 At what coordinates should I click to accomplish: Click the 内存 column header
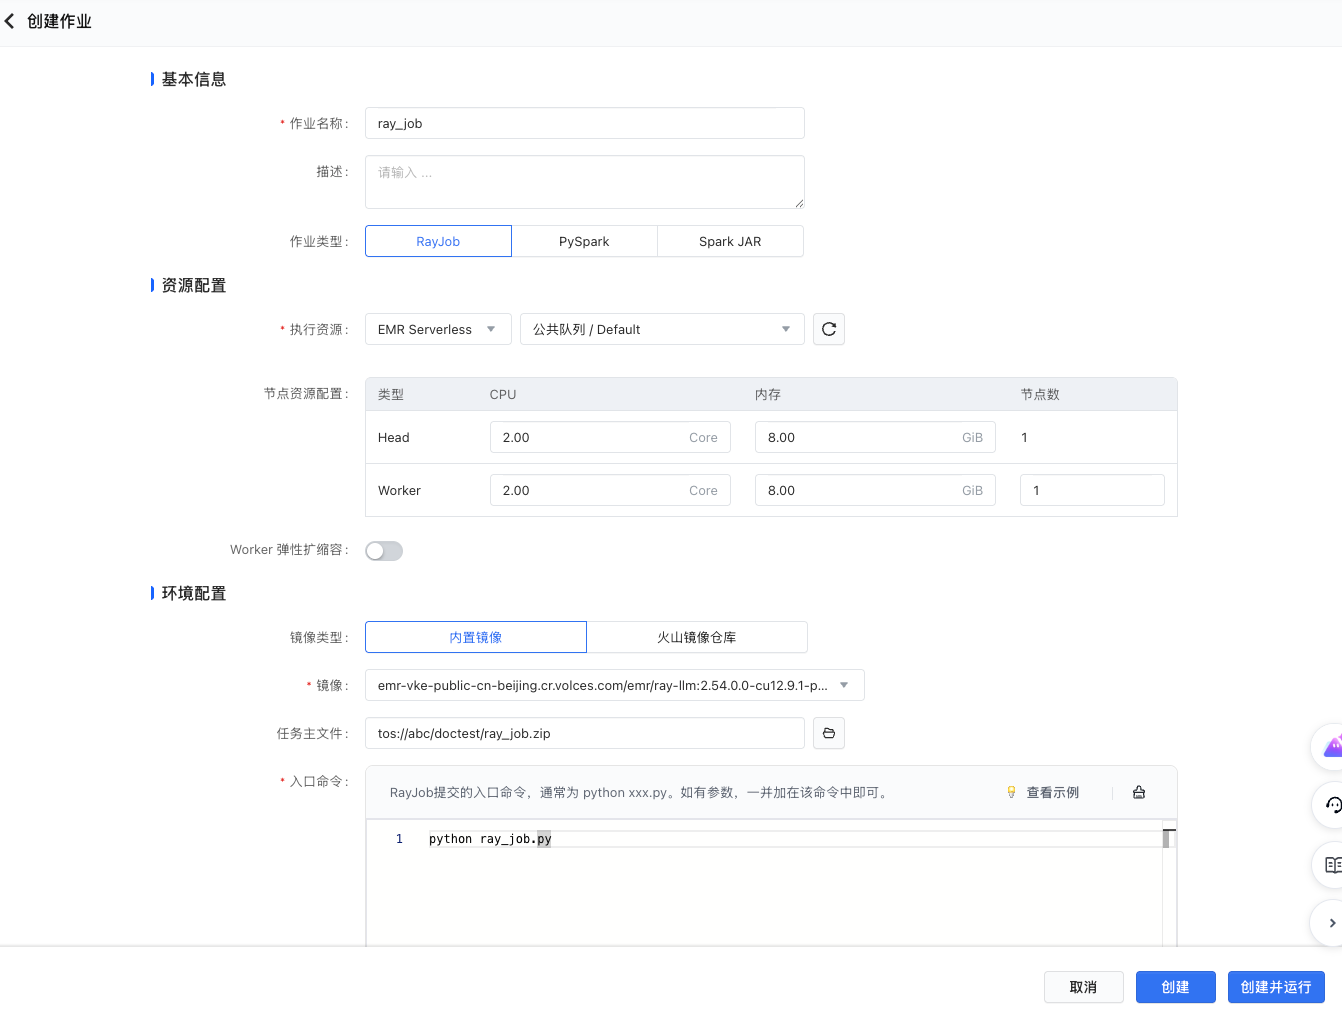(x=768, y=394)
